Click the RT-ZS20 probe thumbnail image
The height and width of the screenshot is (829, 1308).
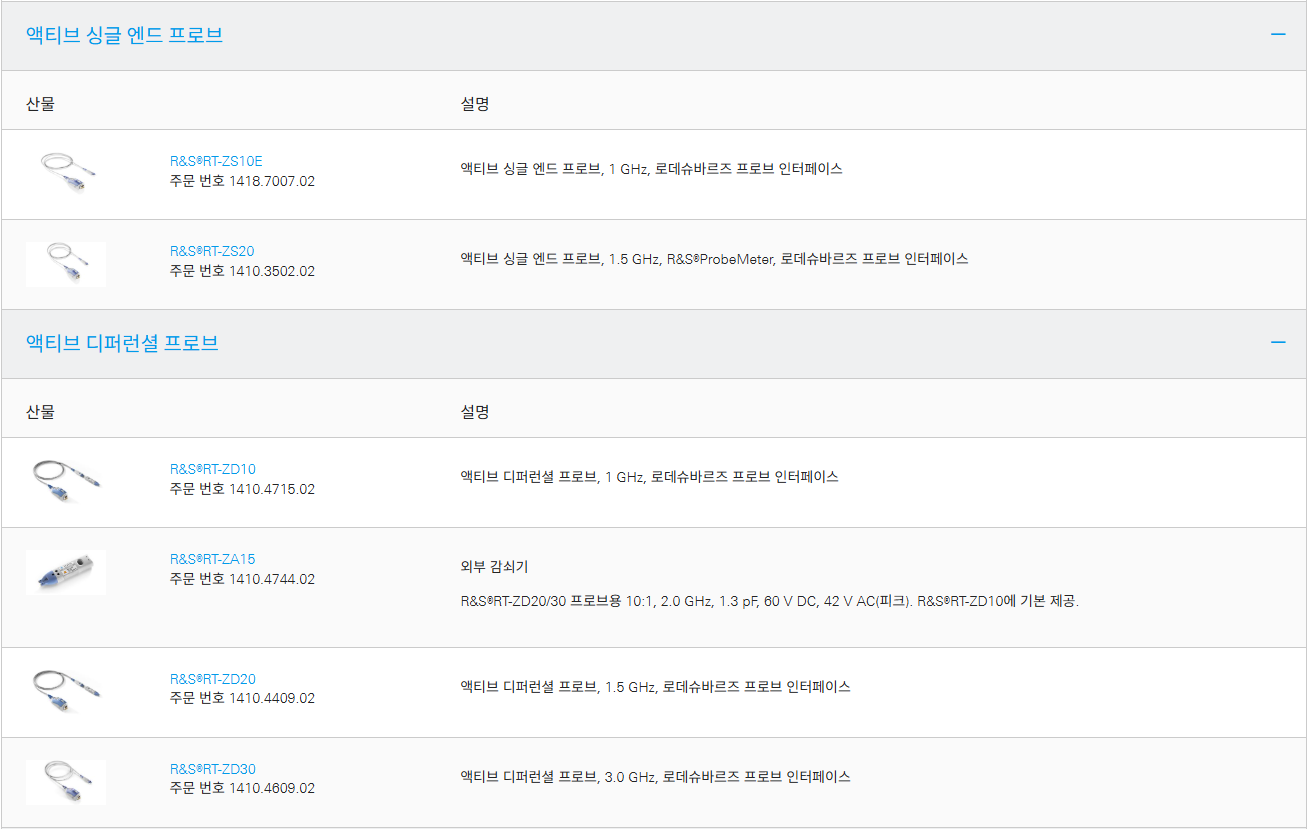(66, 263)
